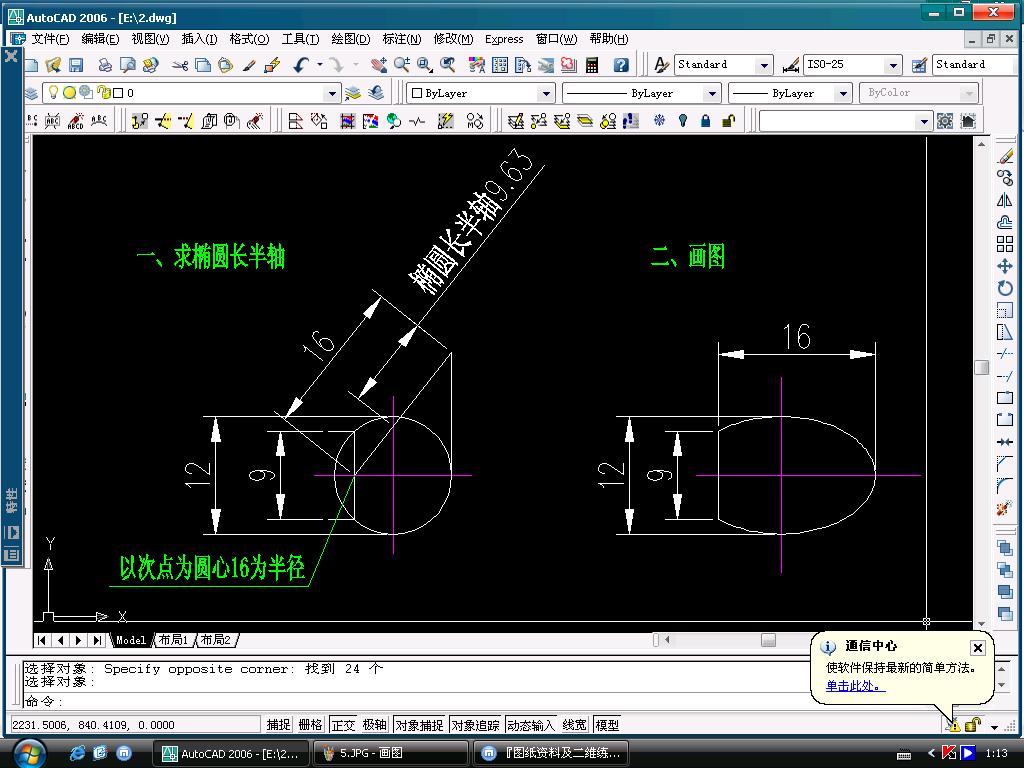Open the 编辑(E) menu

pyautogui.click(x=100, y=39)
